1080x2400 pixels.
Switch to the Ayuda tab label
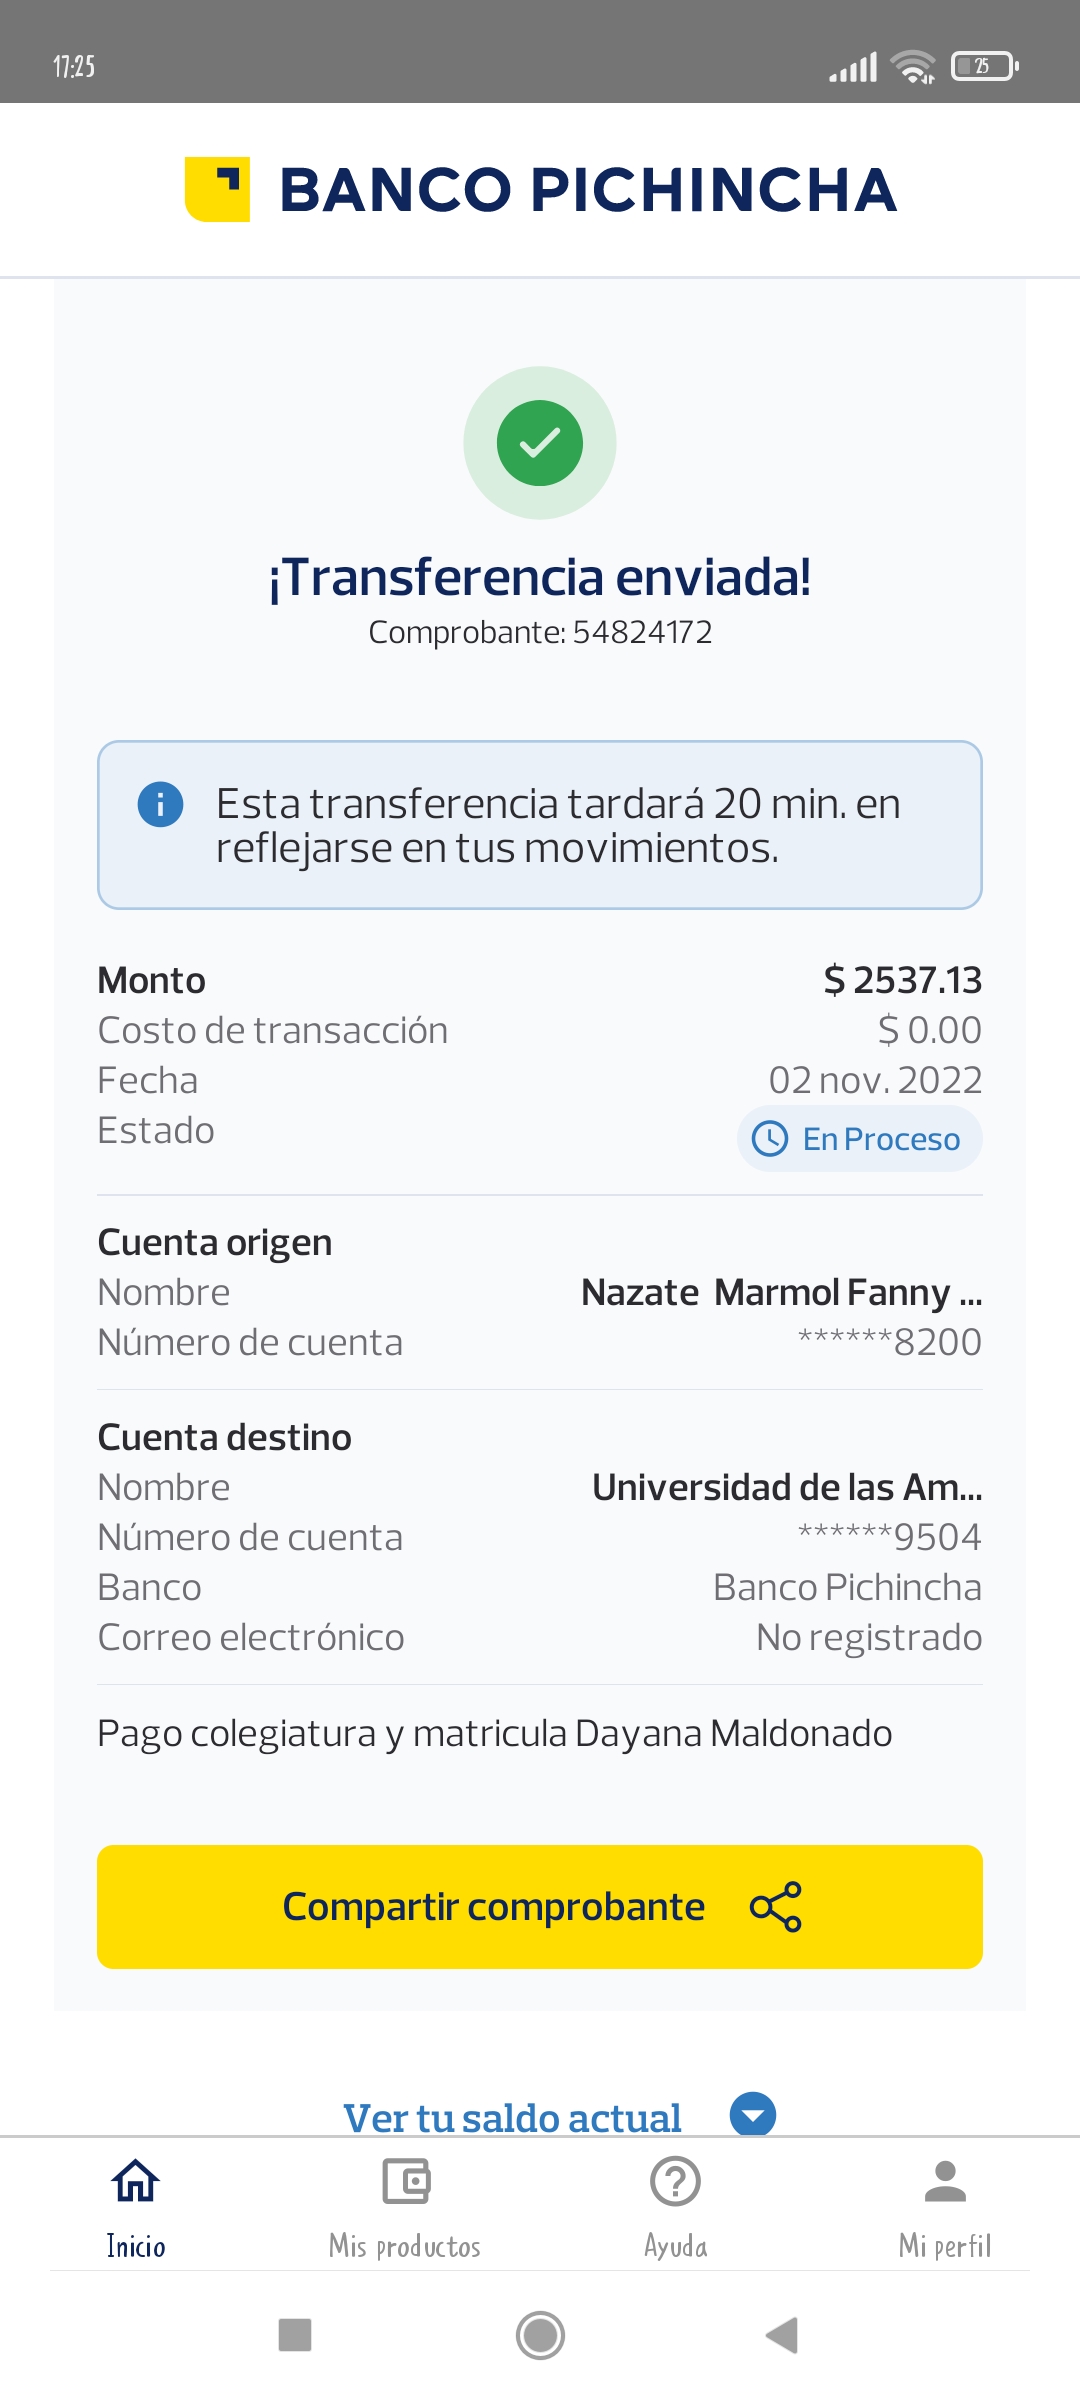coord(675,2246)
